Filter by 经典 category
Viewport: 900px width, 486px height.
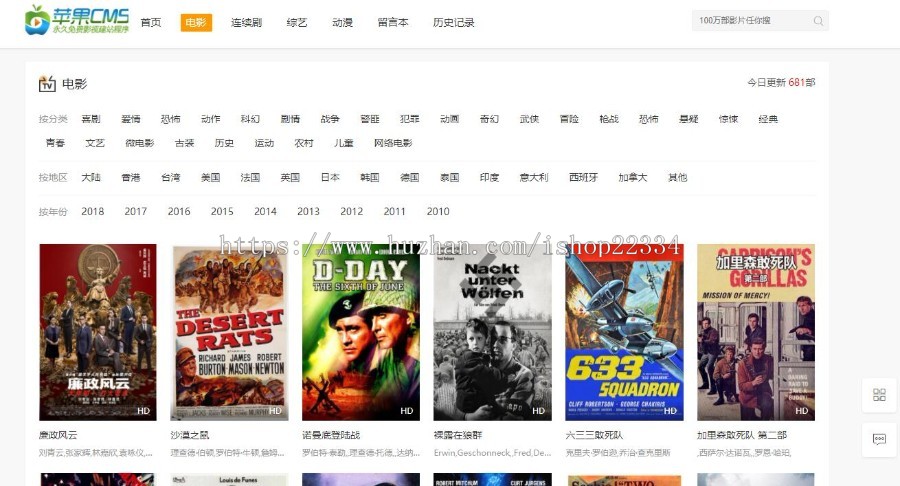[768, 119]
